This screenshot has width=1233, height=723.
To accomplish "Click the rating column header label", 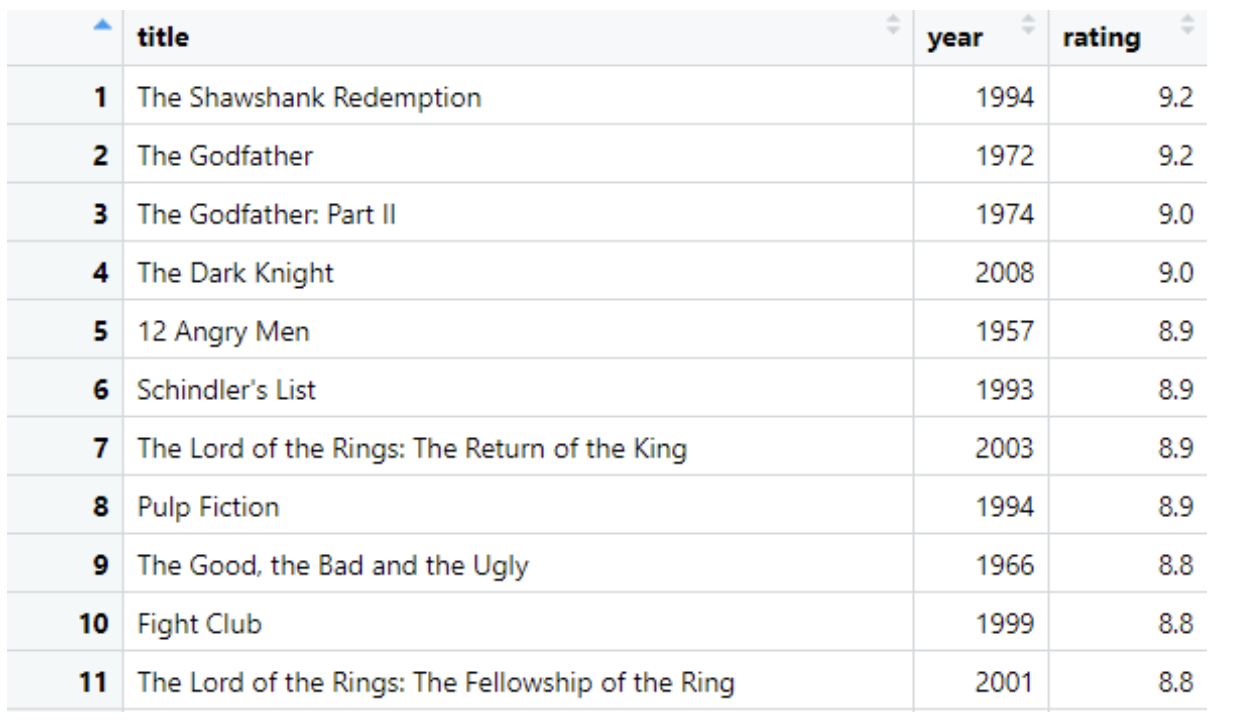I will tap(1101, 39).
